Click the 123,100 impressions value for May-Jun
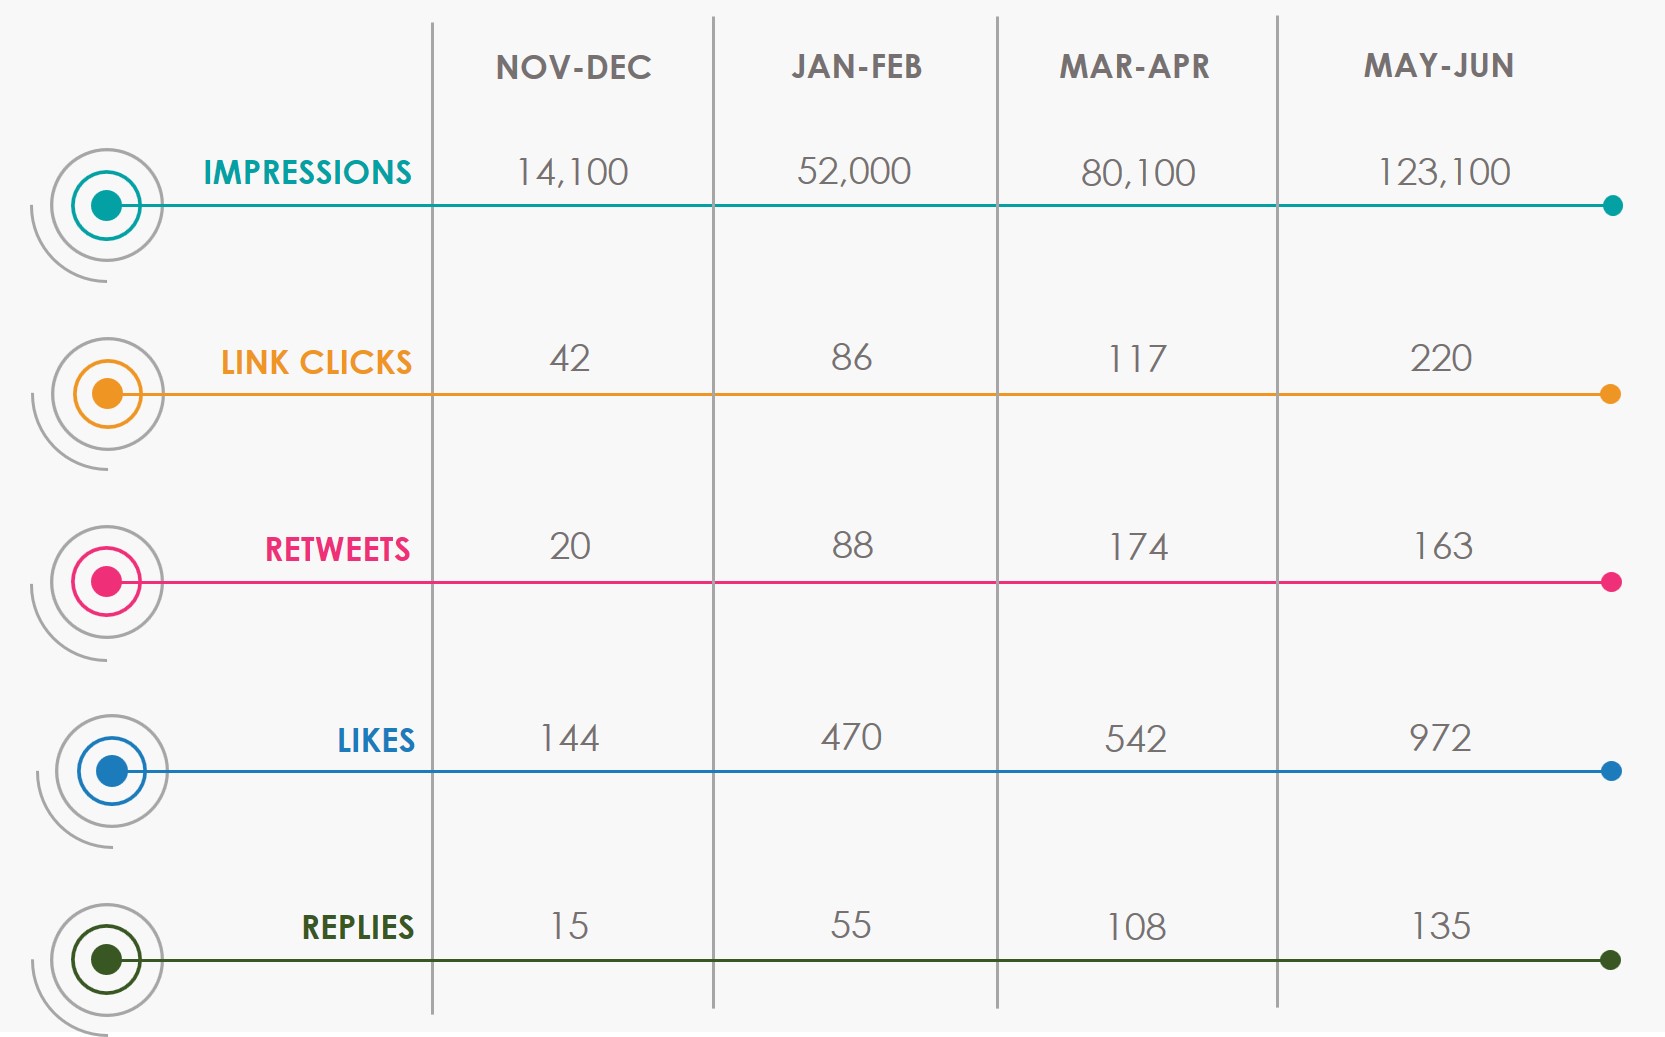1665x1037 pixels. [x=1443, y=172]
